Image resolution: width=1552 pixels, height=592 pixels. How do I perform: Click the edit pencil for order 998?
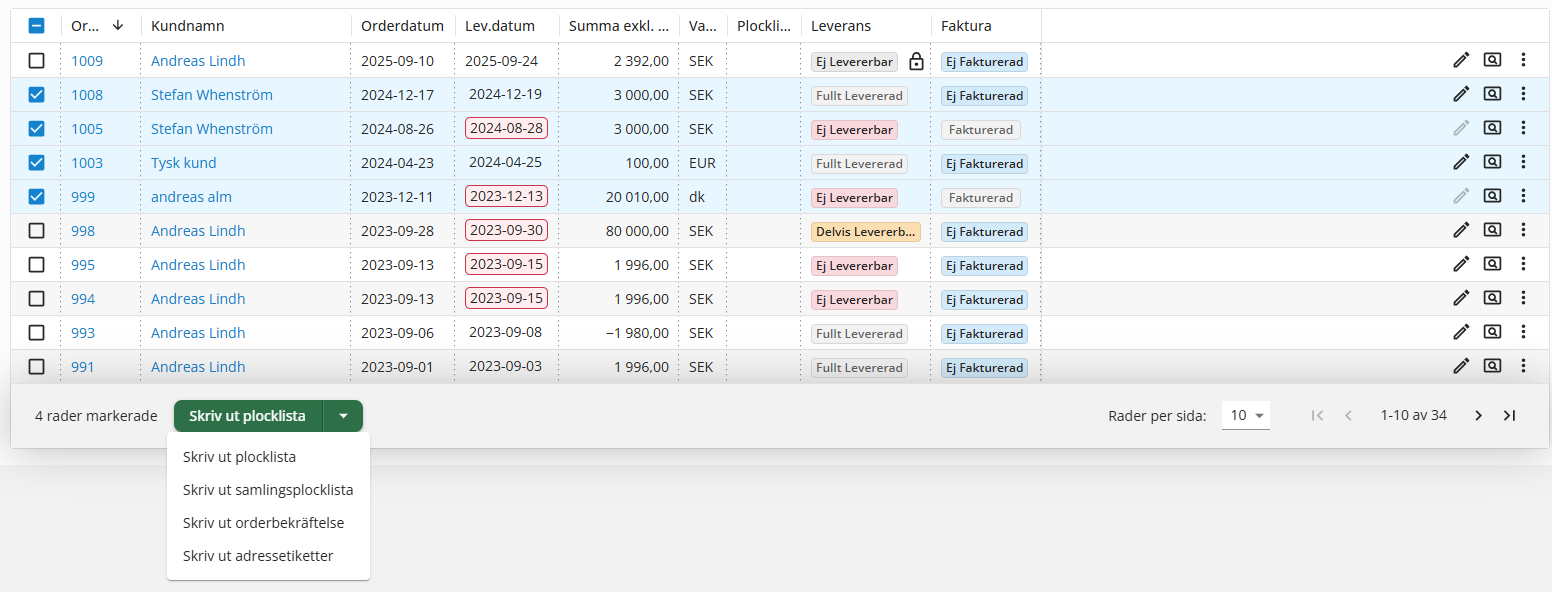(x=1461, y=230)
